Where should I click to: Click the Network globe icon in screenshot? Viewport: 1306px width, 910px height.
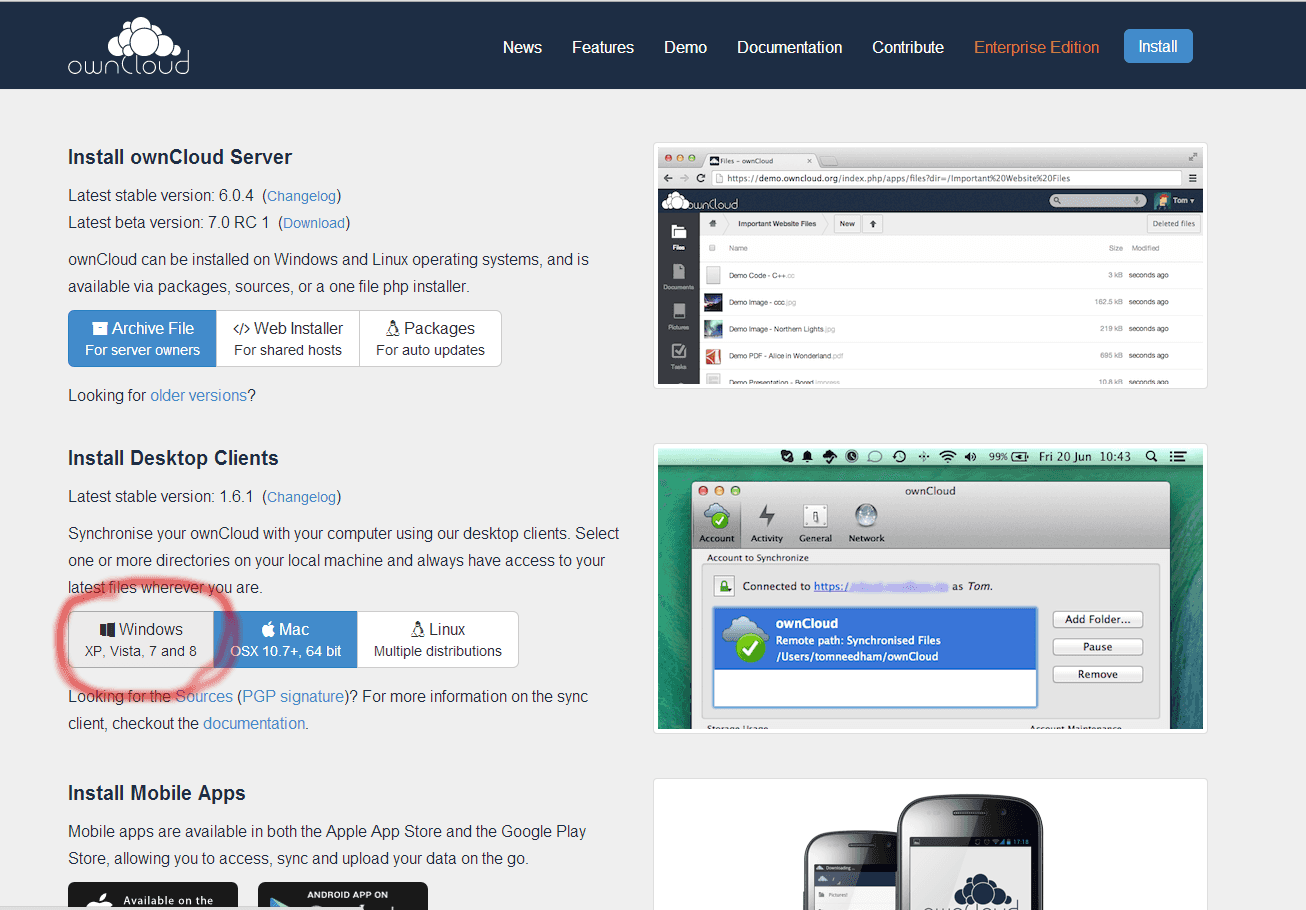coord(866,521)
